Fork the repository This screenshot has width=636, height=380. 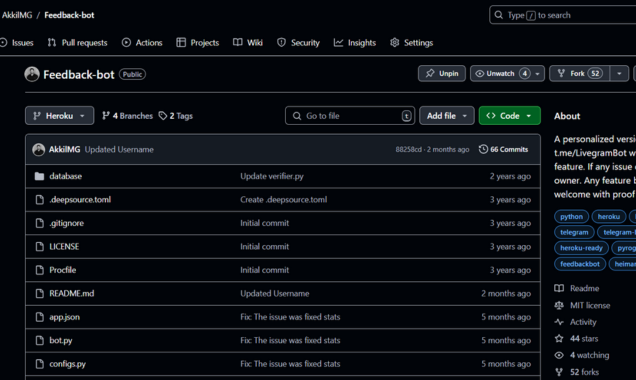580,73
